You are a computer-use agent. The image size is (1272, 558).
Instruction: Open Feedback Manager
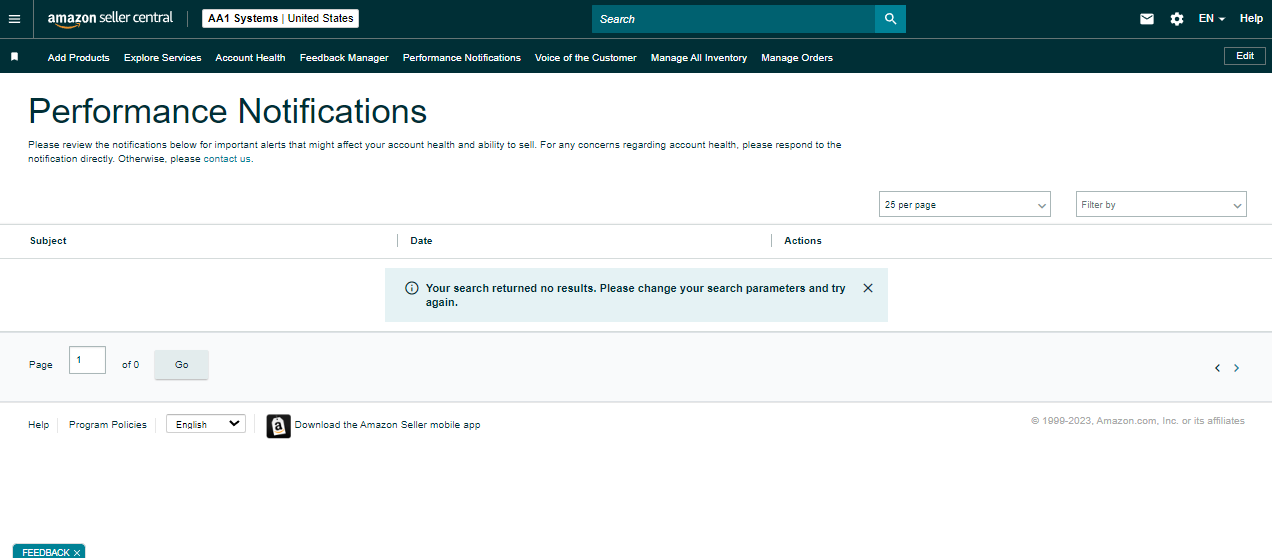pyautogui.click(x=344, y=58)
